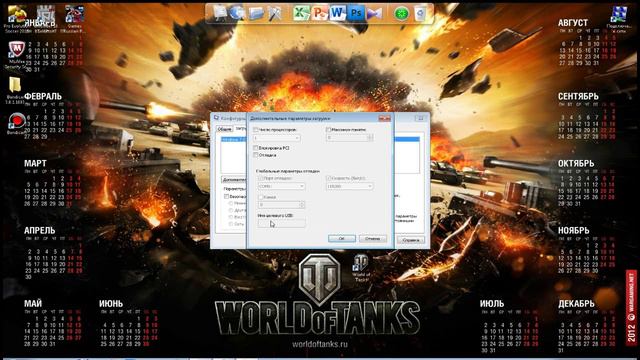
Task: Click 'Справка' help button in System Configuration
Action: [411, 240]
